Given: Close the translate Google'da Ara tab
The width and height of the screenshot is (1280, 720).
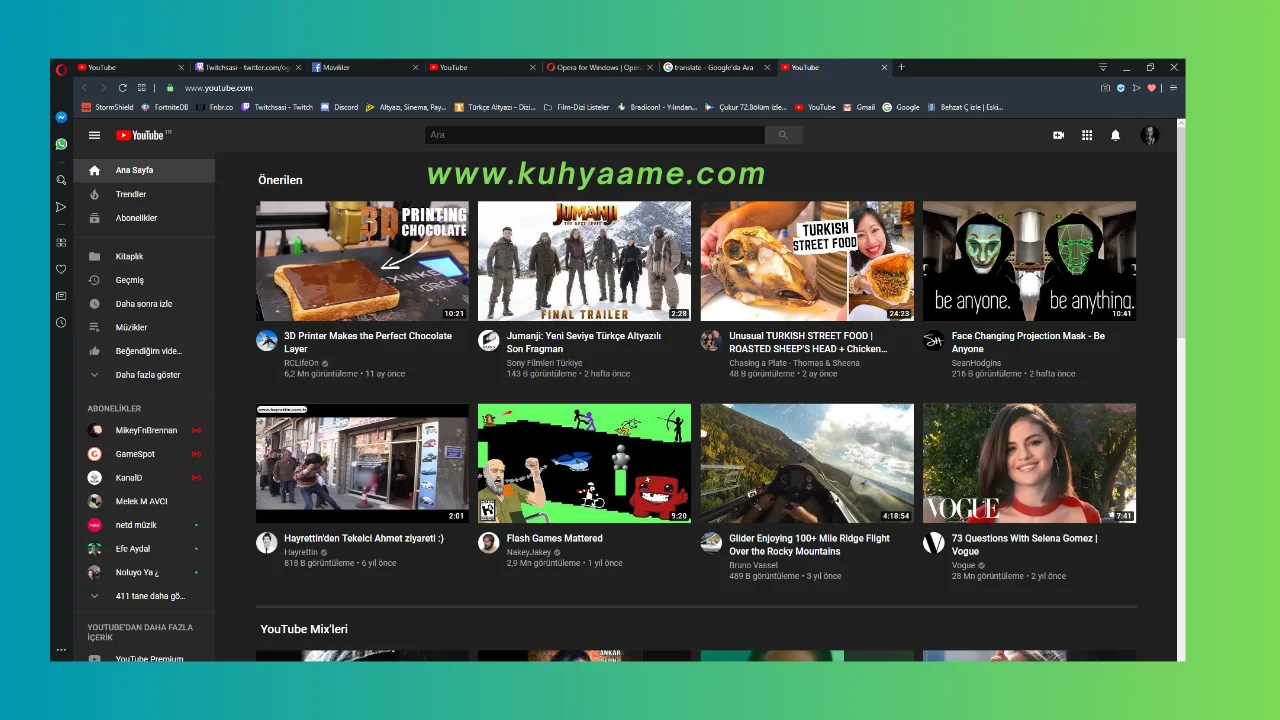Looking at the screenshot, I should coord(768,67).
